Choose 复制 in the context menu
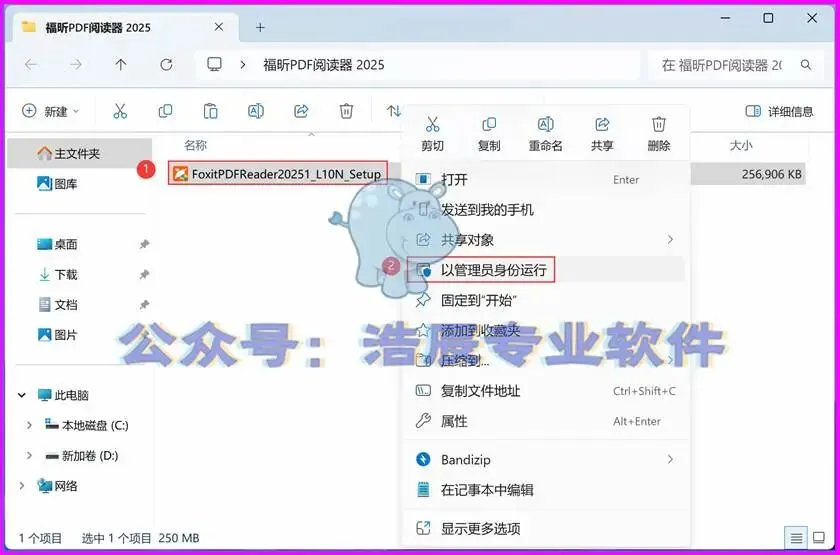The height and width of the screenshot is (555, 840). 489,134
